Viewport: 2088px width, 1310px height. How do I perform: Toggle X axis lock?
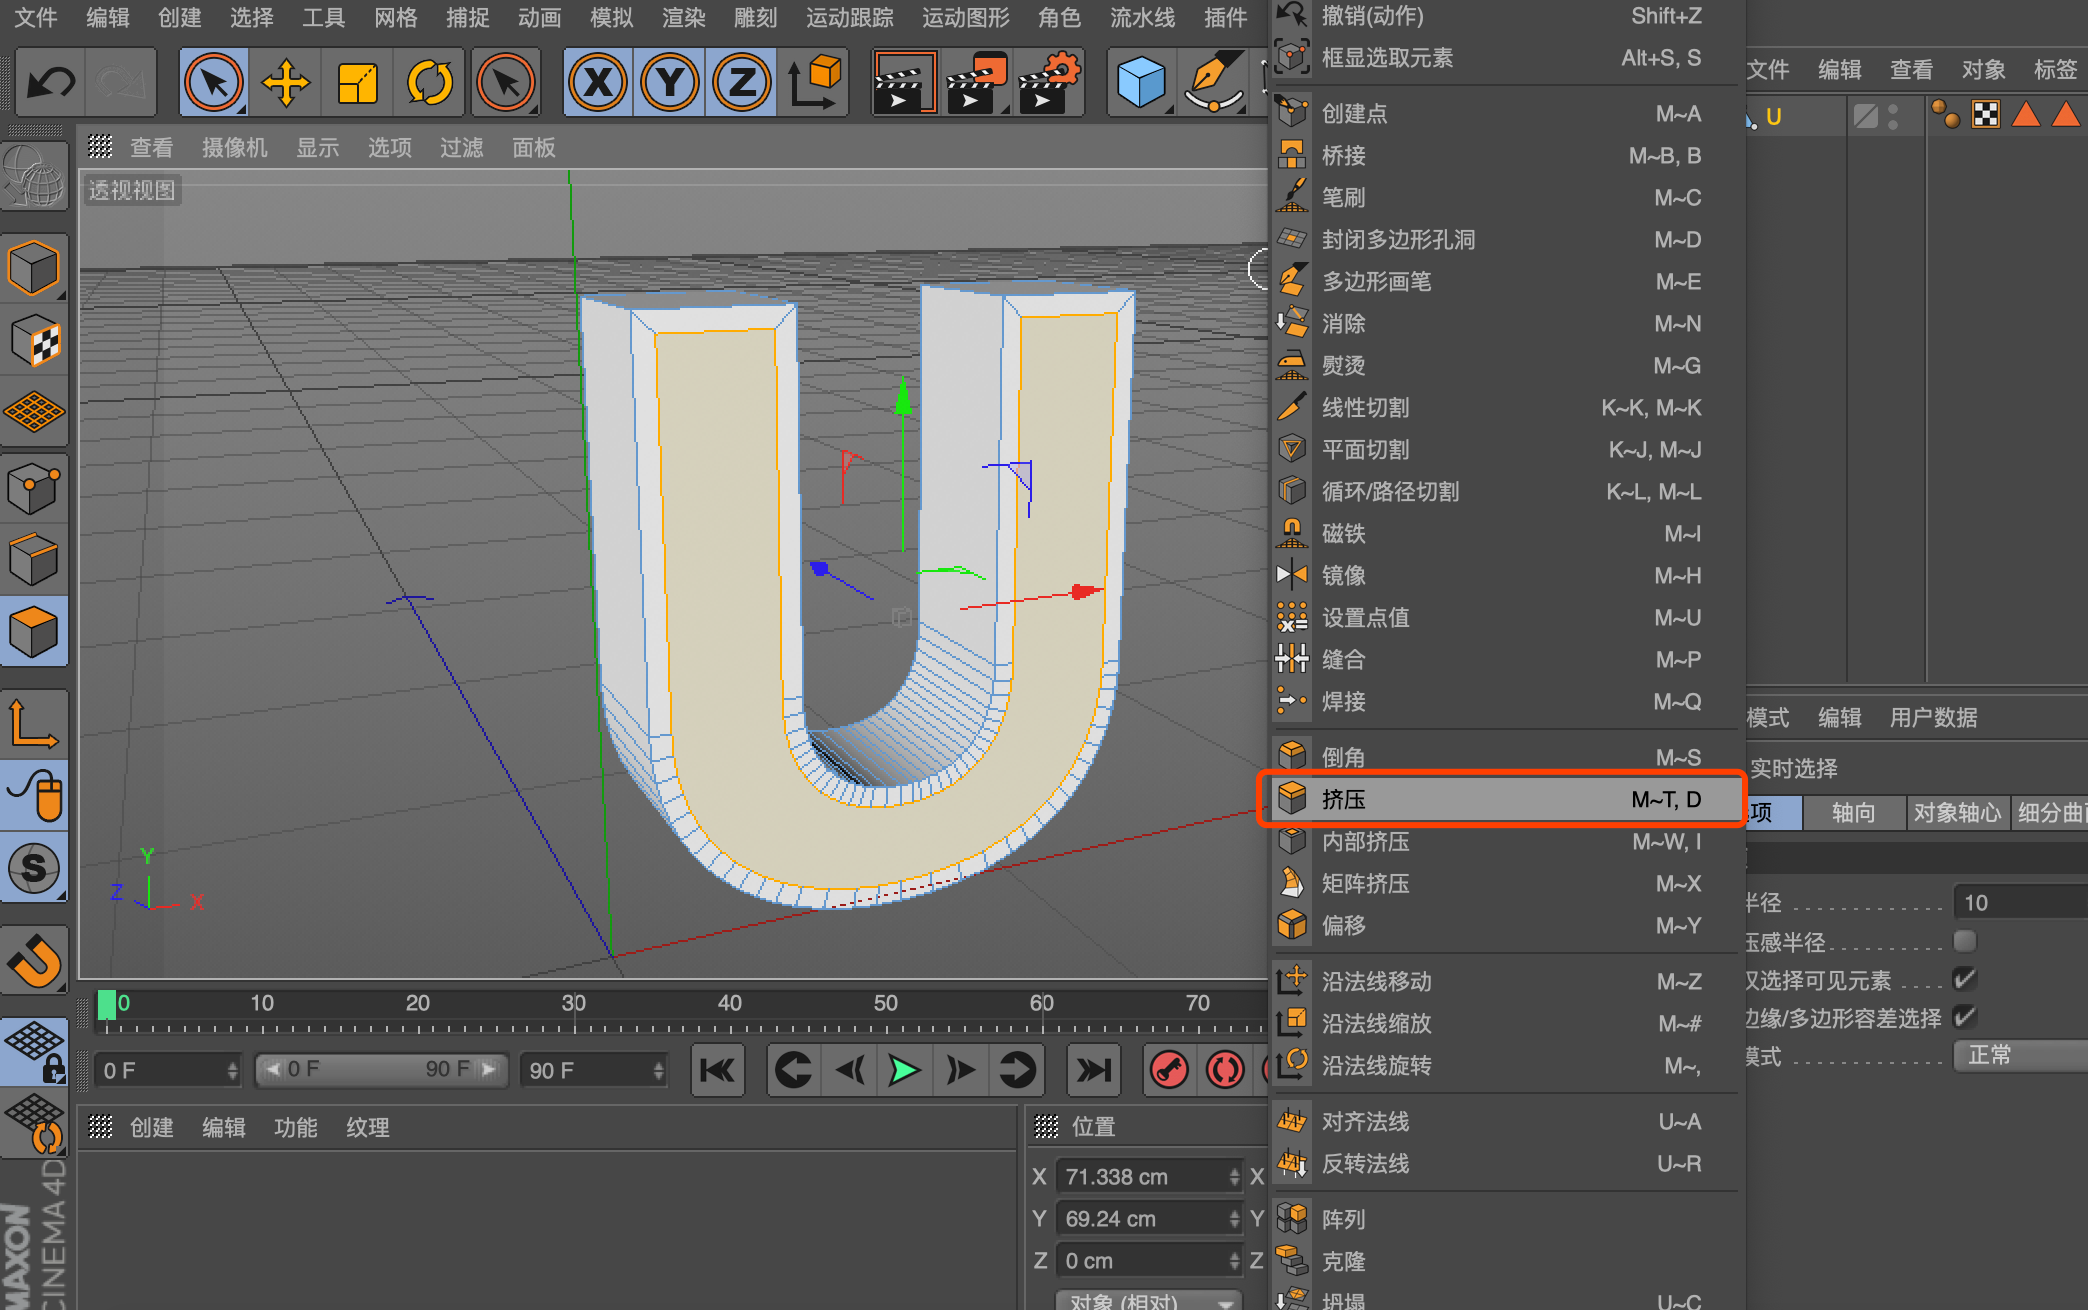pos(598,83)
